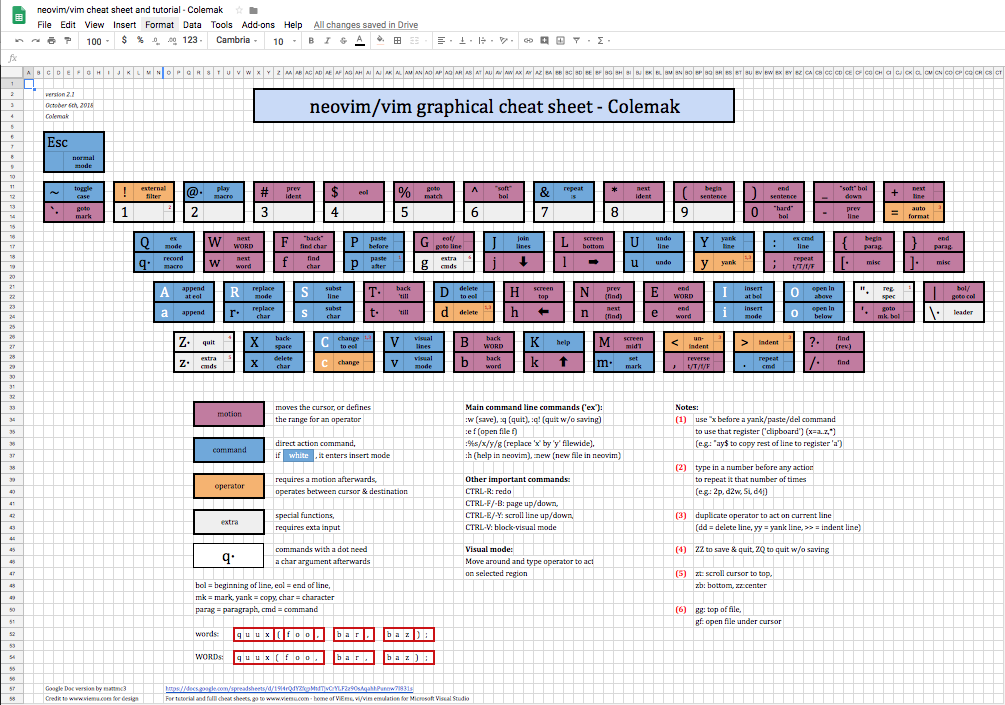The height and width of the screenshot is (705, 1005).
Task: Toggle italic formatting
Action: [x=327, y=41]
